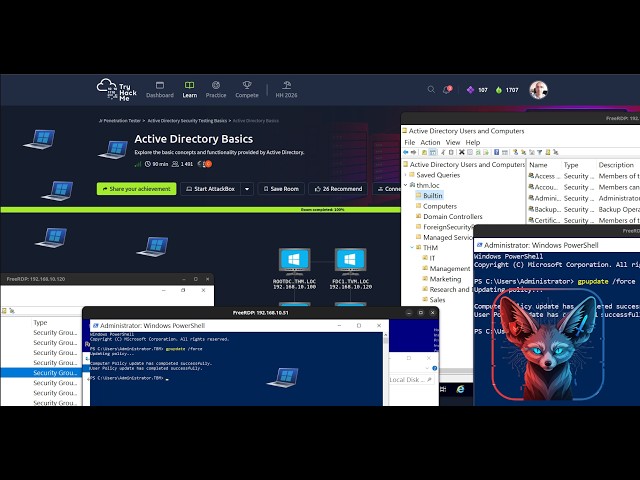This screenshot has width=640, height=480.
Task: Click the green streak flame showing 1707
Action: coord(499,90)
